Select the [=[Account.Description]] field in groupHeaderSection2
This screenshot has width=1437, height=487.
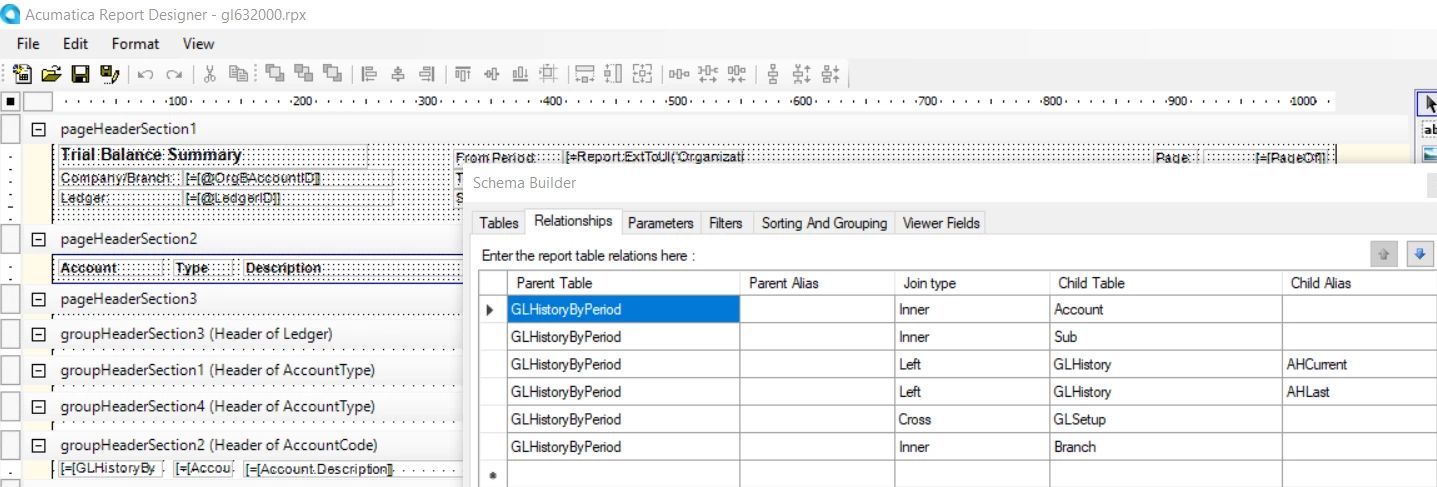pos(320,469)
